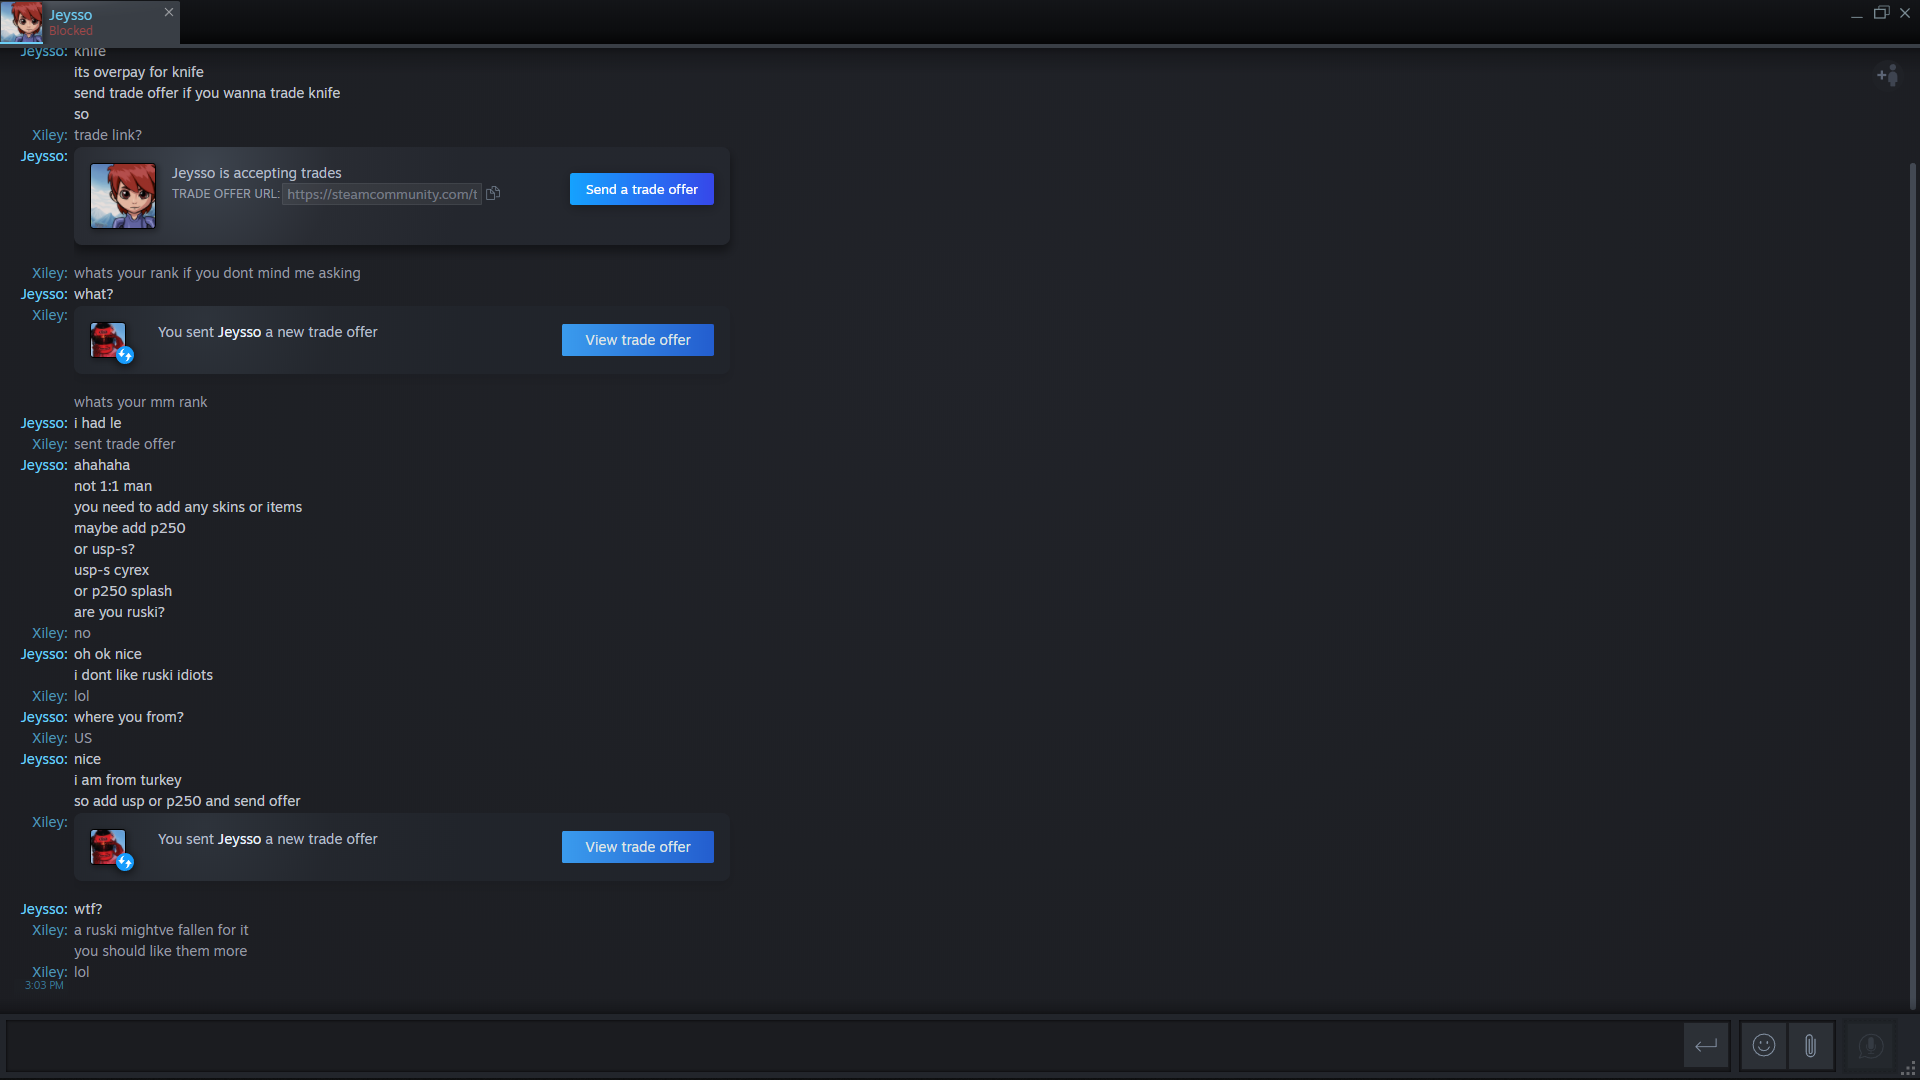The image size is (1920, 1080).
Task: Open the emoticon picker
Action: point(1764,1046)
